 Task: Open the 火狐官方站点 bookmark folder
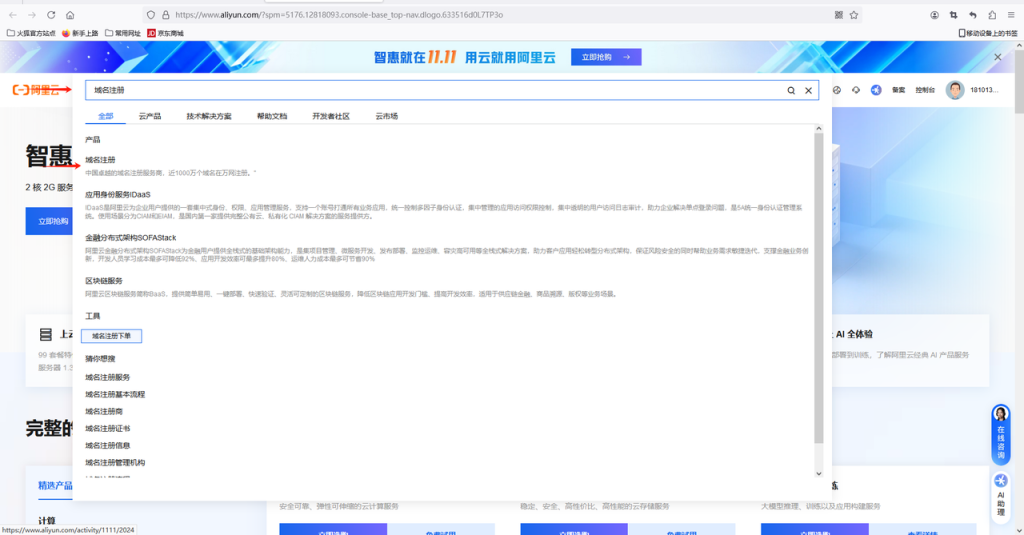[31, 33]
